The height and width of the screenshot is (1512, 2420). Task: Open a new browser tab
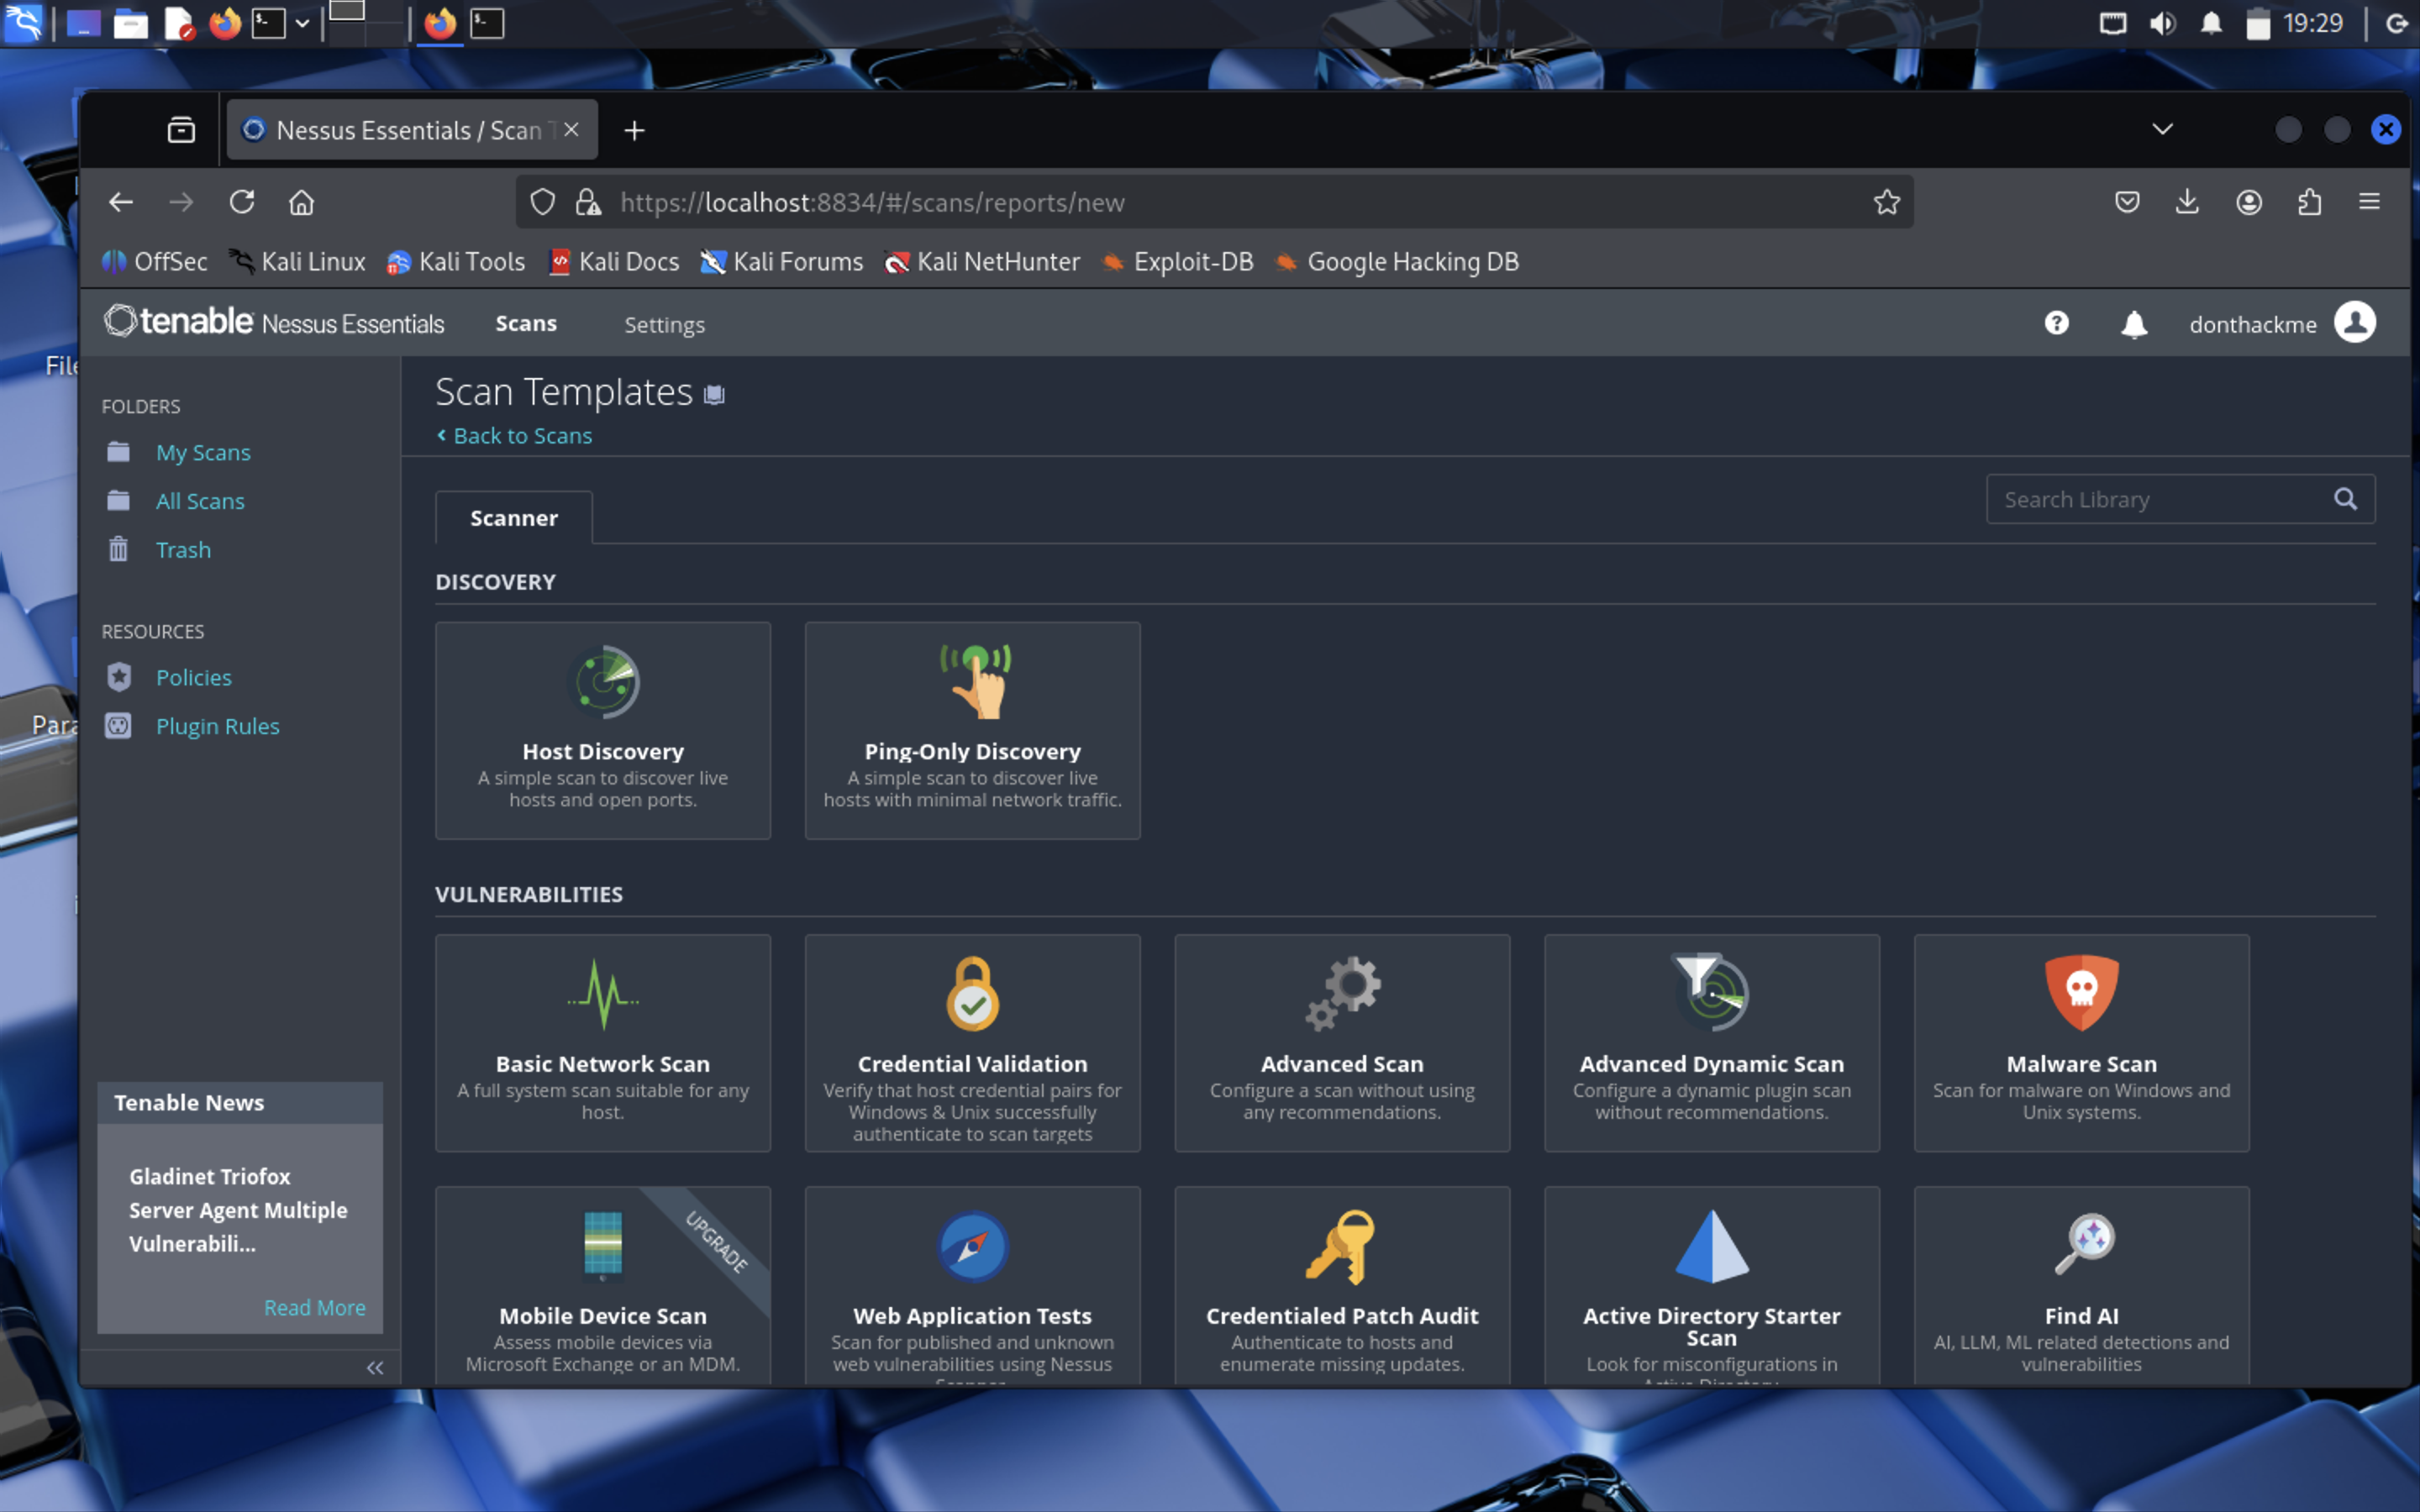point(634,130)
